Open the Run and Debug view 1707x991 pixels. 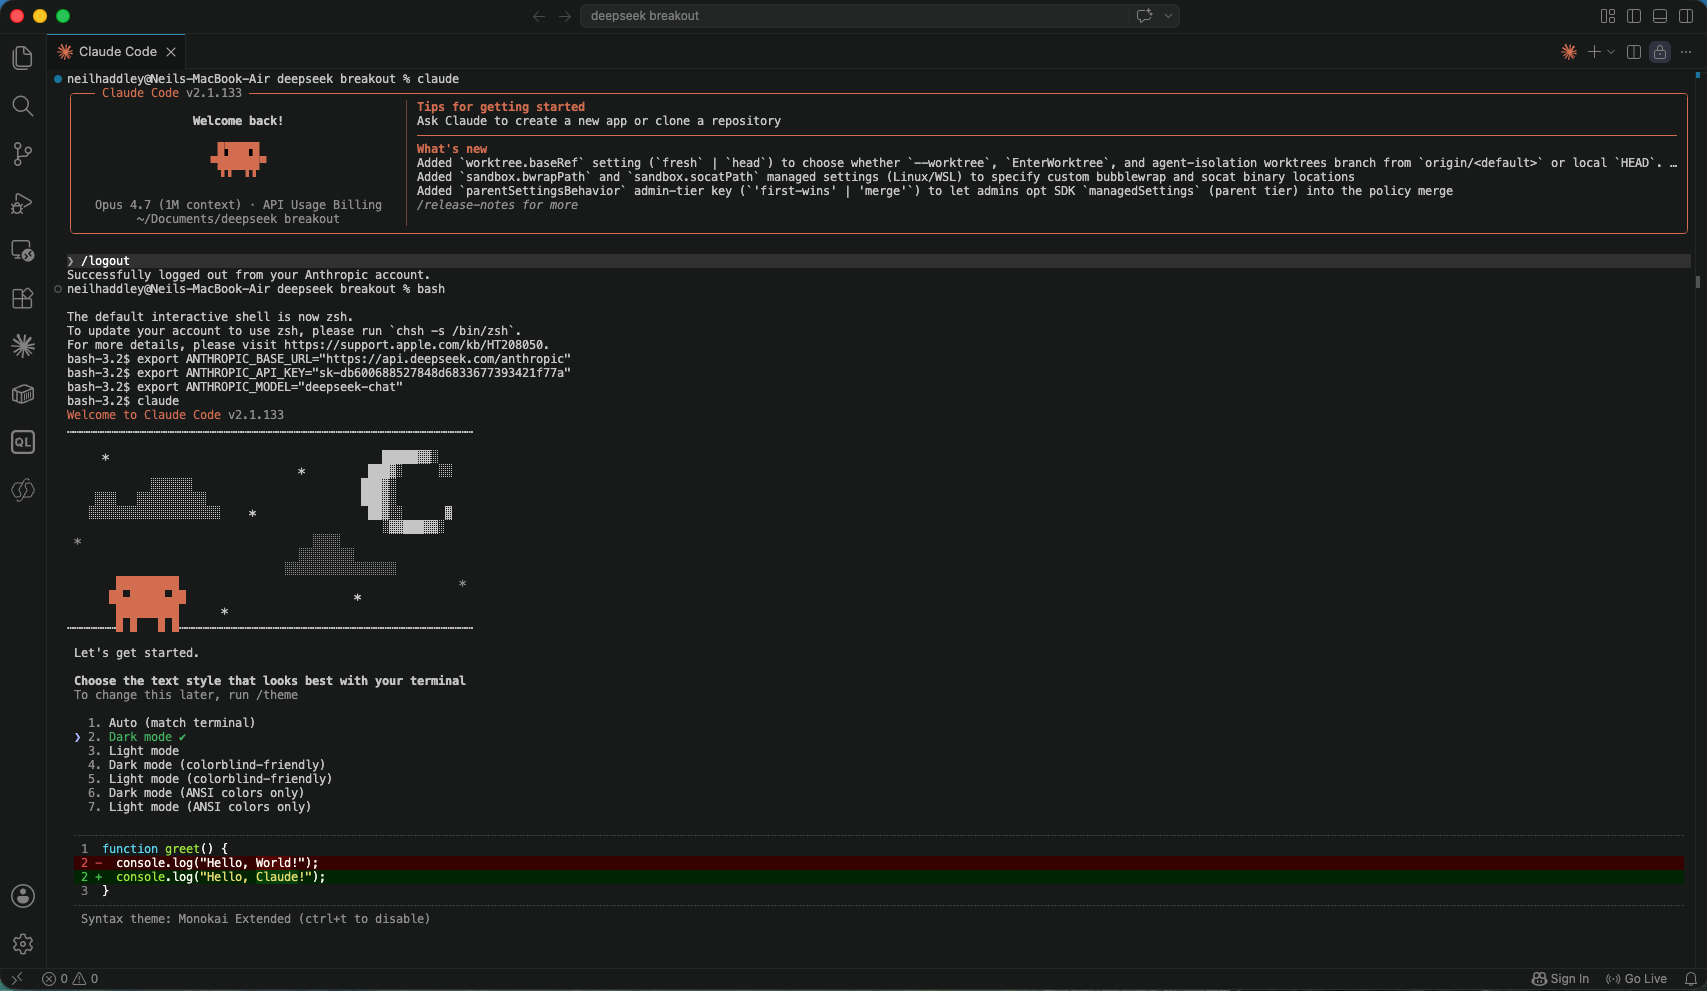[22, 203]
